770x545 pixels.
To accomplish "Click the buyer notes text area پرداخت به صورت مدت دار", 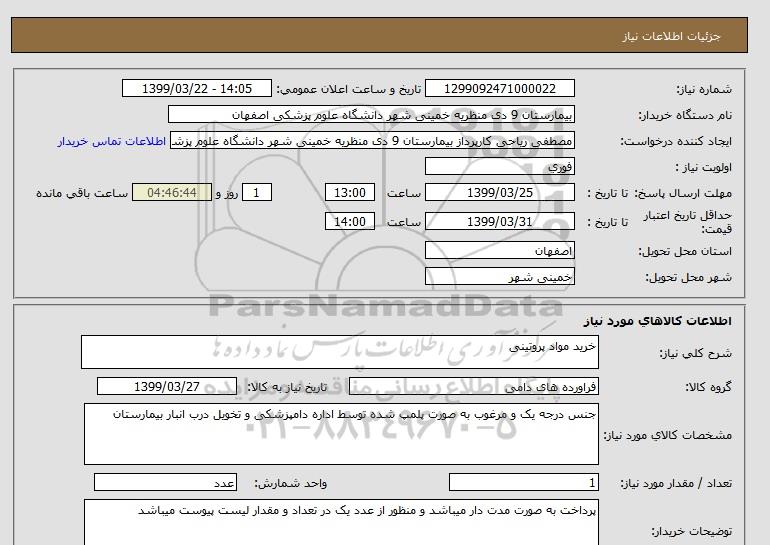I will pos(341,522).
